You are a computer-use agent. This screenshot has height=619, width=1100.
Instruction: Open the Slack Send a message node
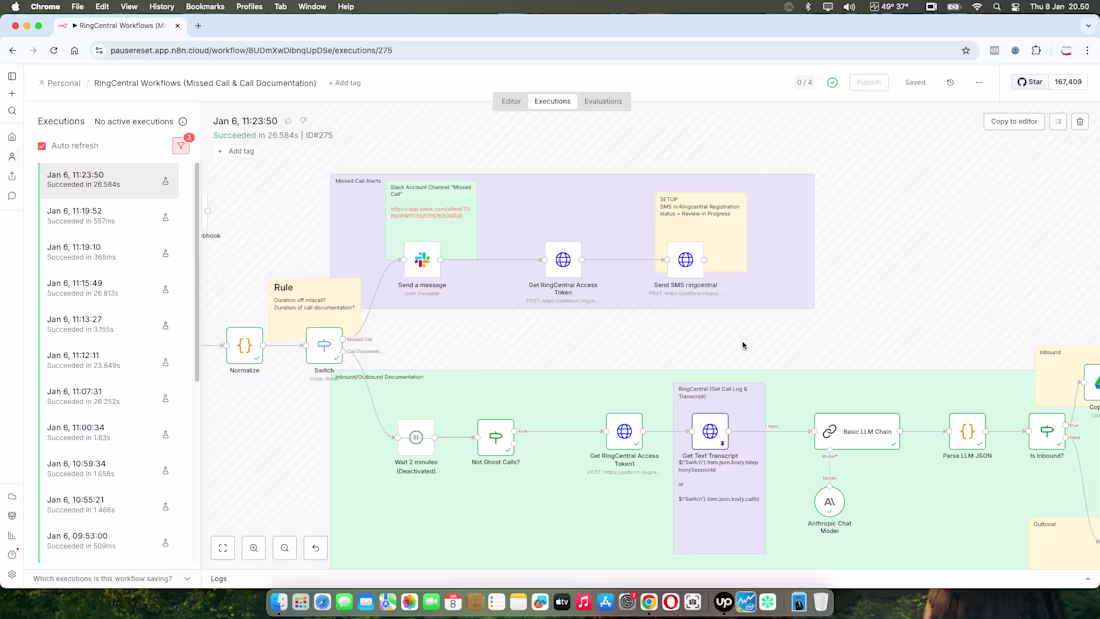(x=422, y=260)
